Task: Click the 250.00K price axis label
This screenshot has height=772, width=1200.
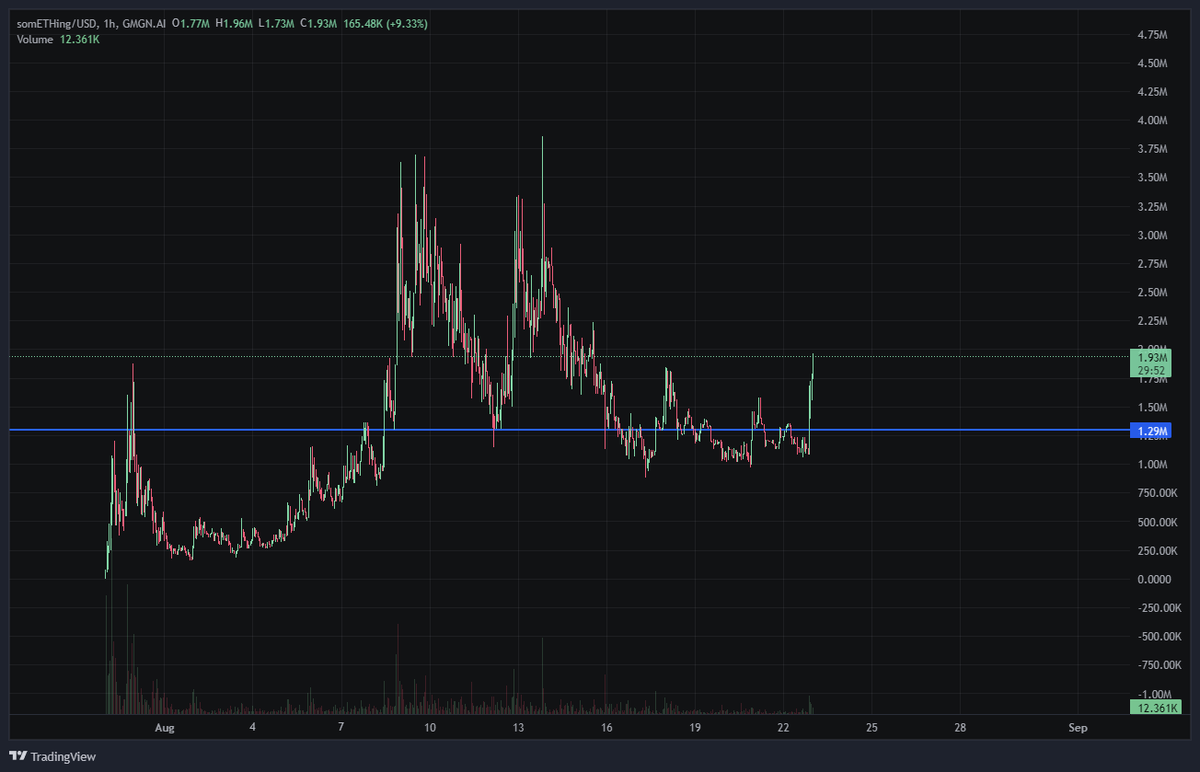Action: pos(1158,551)
